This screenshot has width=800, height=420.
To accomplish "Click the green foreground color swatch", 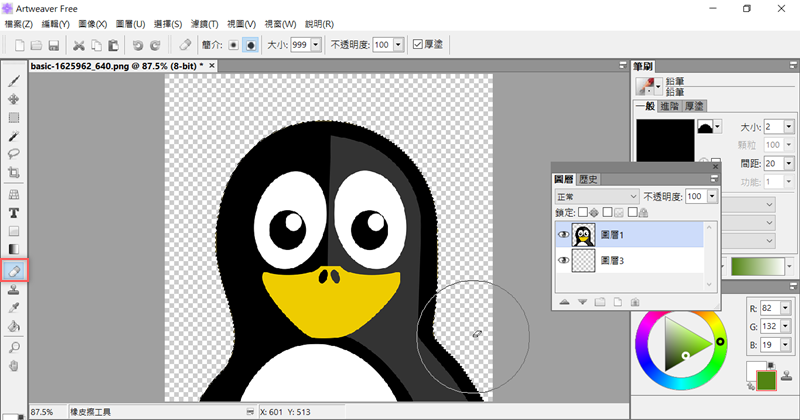I will pos(768,381).
